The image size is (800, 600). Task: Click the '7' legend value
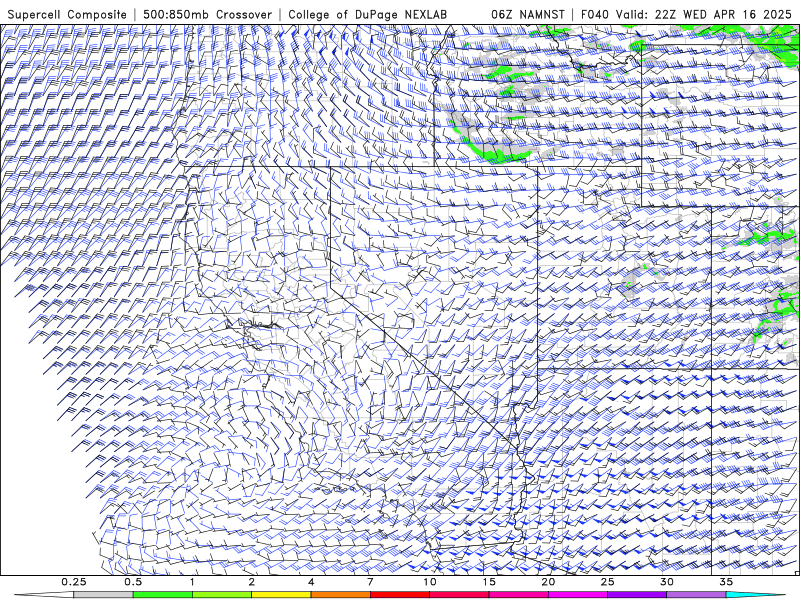(x=370, y=582)
